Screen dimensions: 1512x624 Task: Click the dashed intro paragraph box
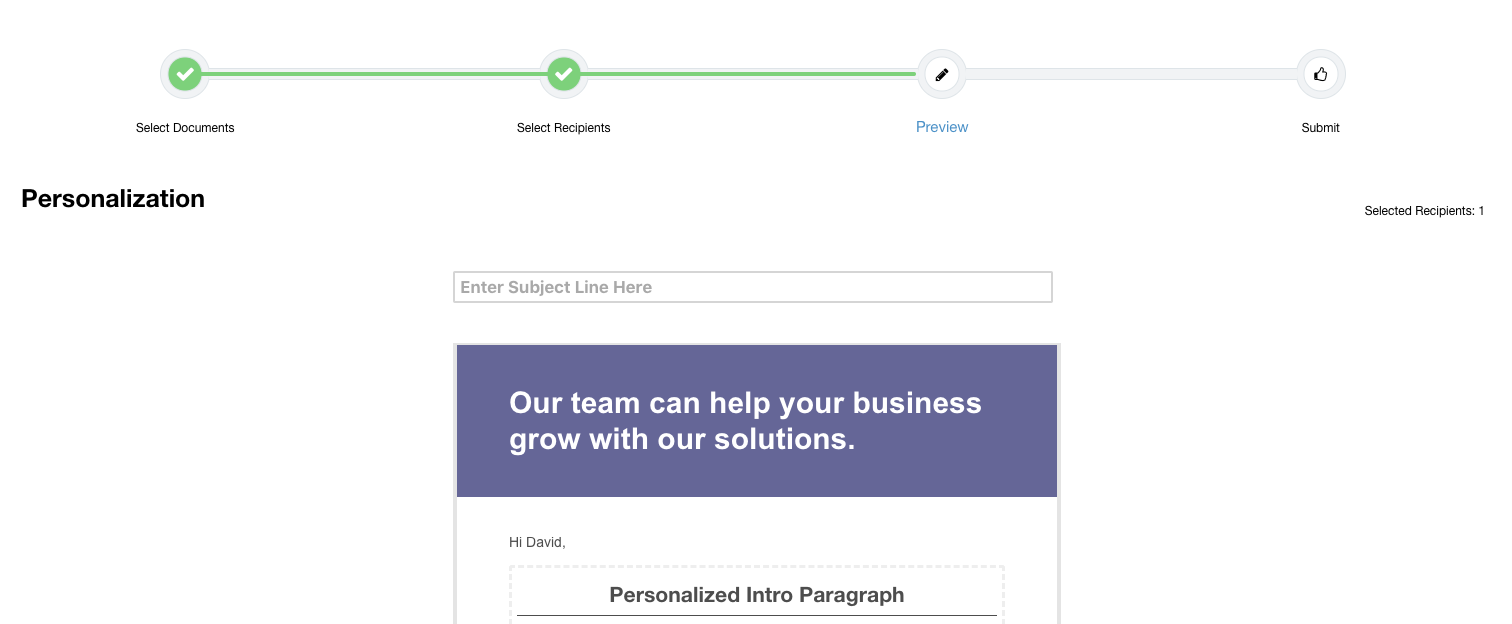(757, 596)
